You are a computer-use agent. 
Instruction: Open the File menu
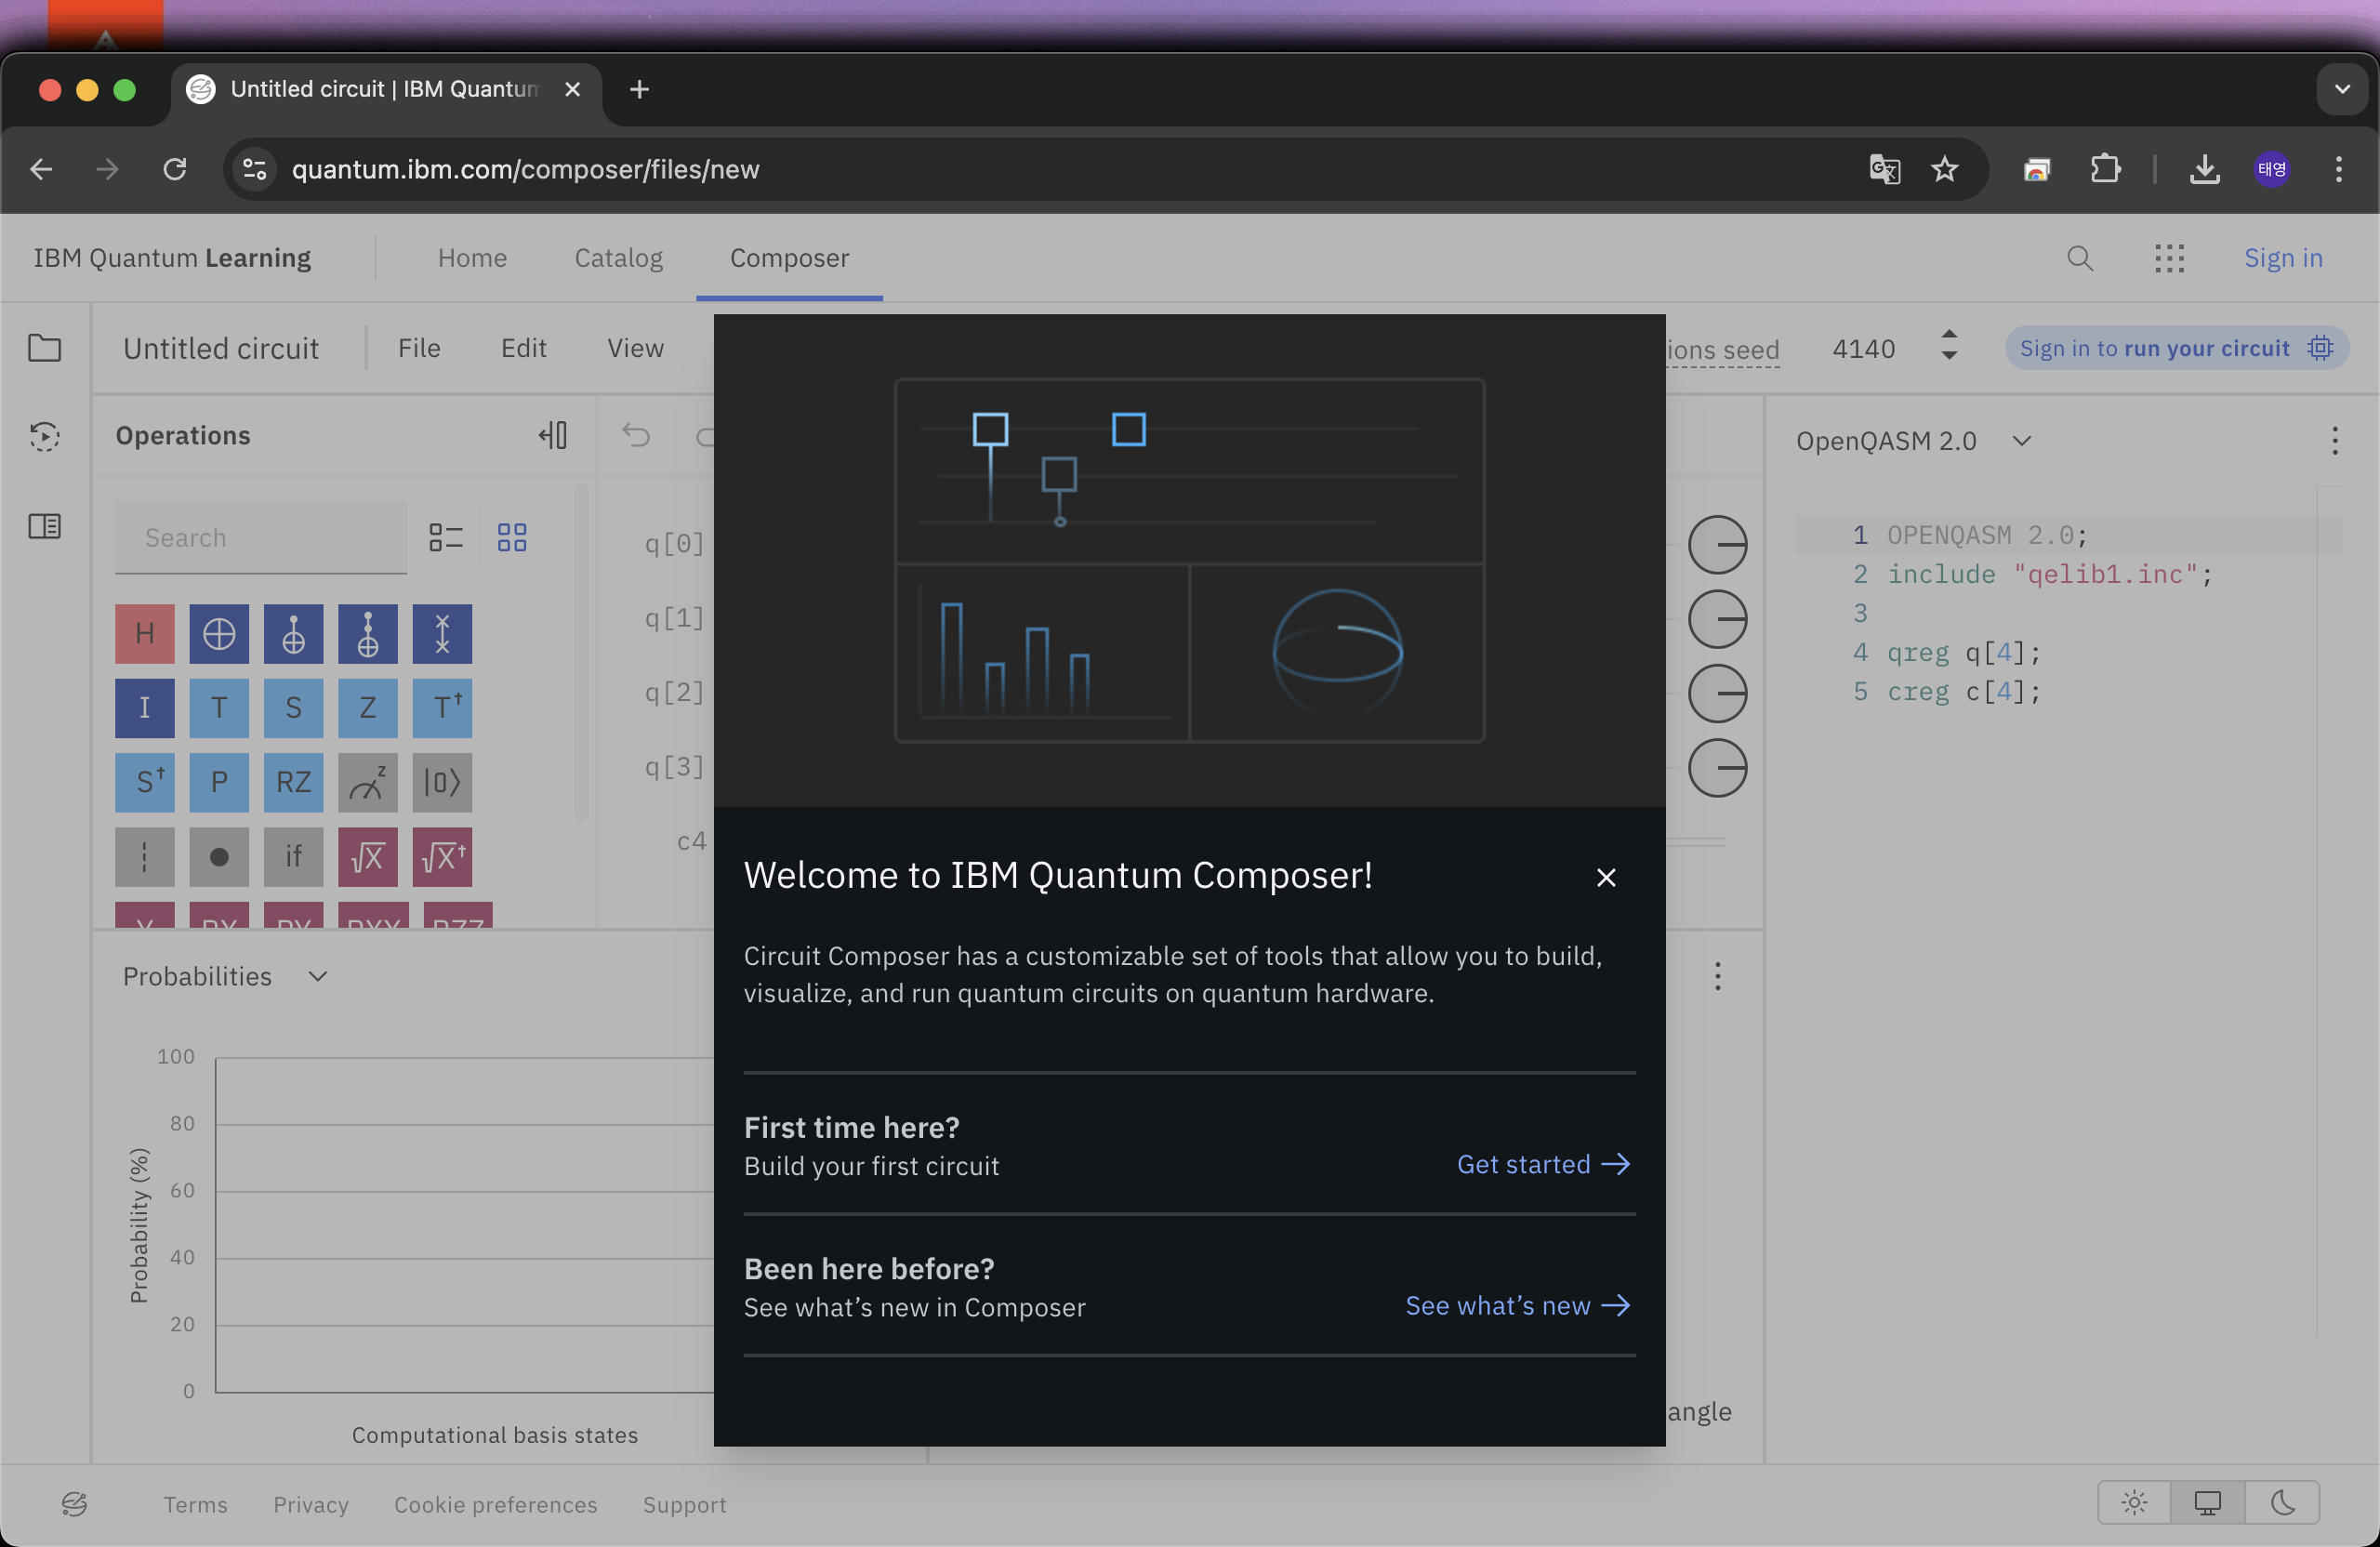click(x=419, y=348)
